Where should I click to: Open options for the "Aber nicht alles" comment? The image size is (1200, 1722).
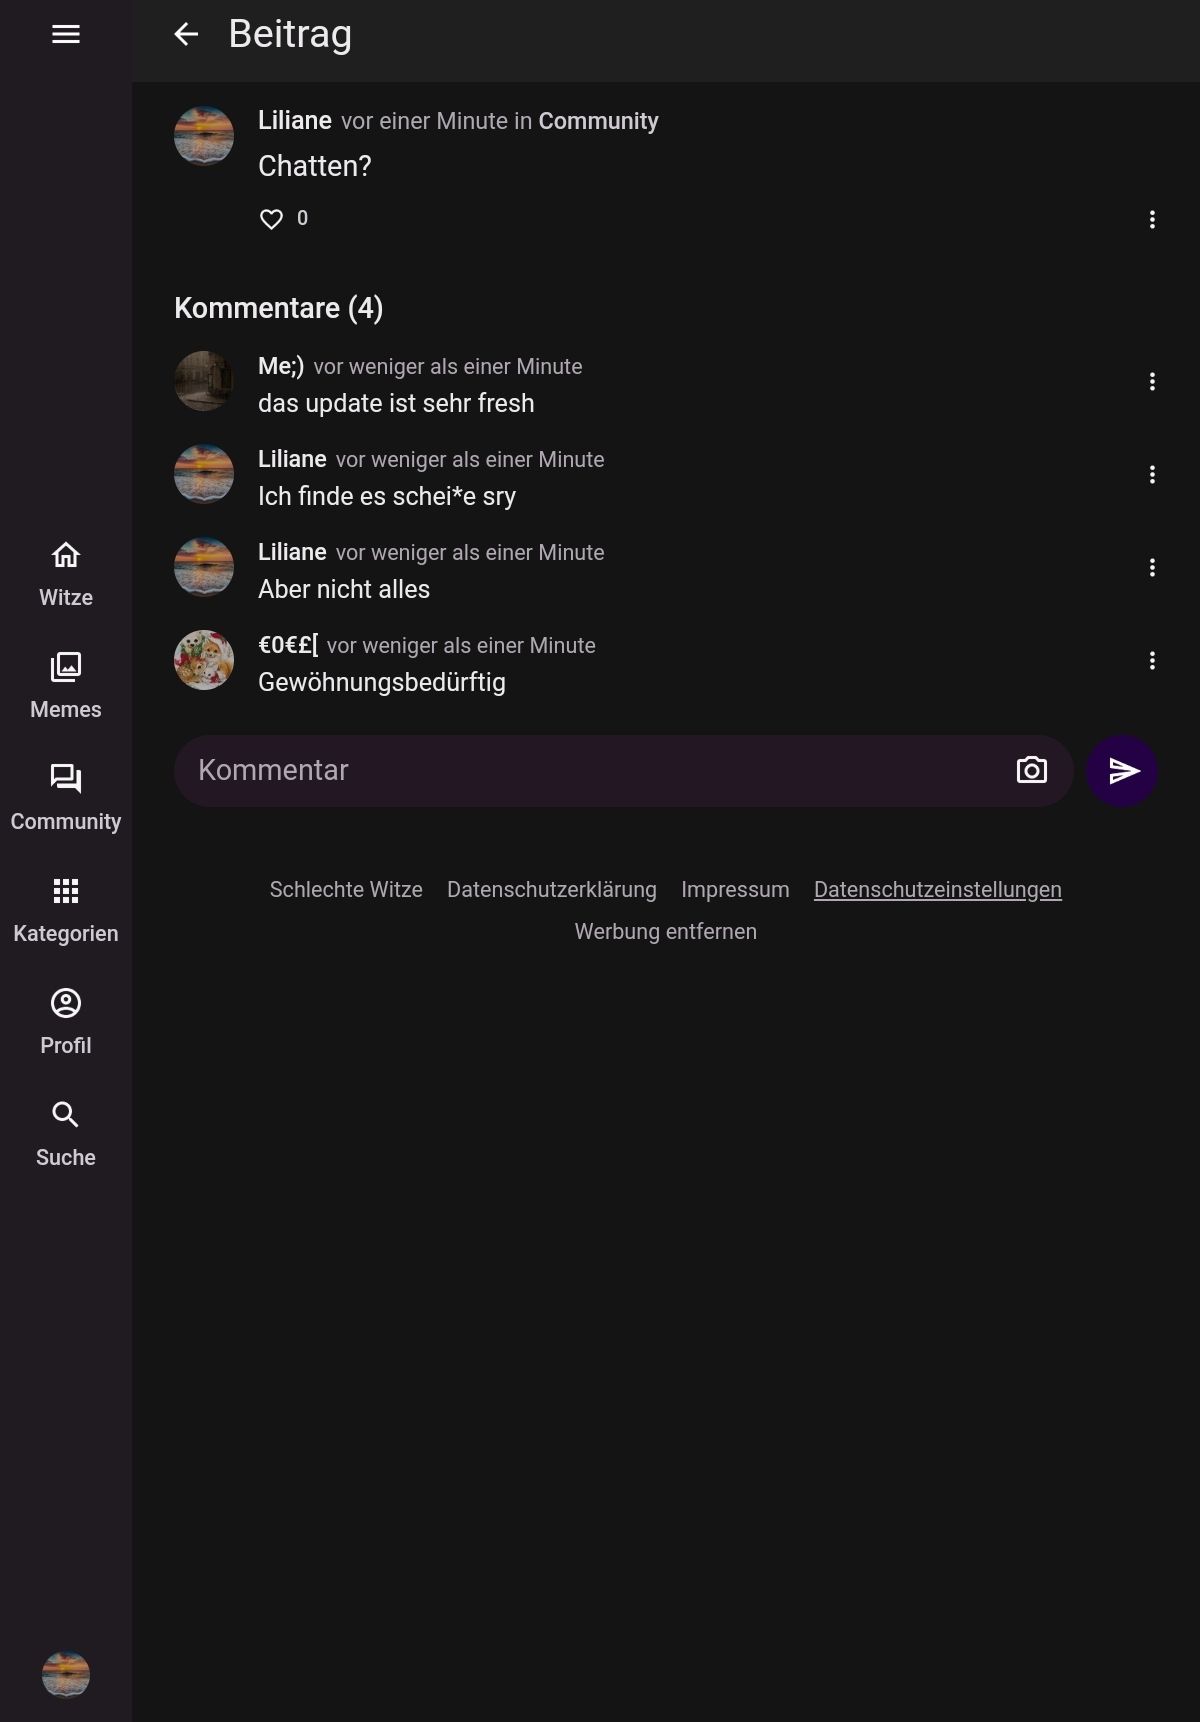[x=1152, y=567]
